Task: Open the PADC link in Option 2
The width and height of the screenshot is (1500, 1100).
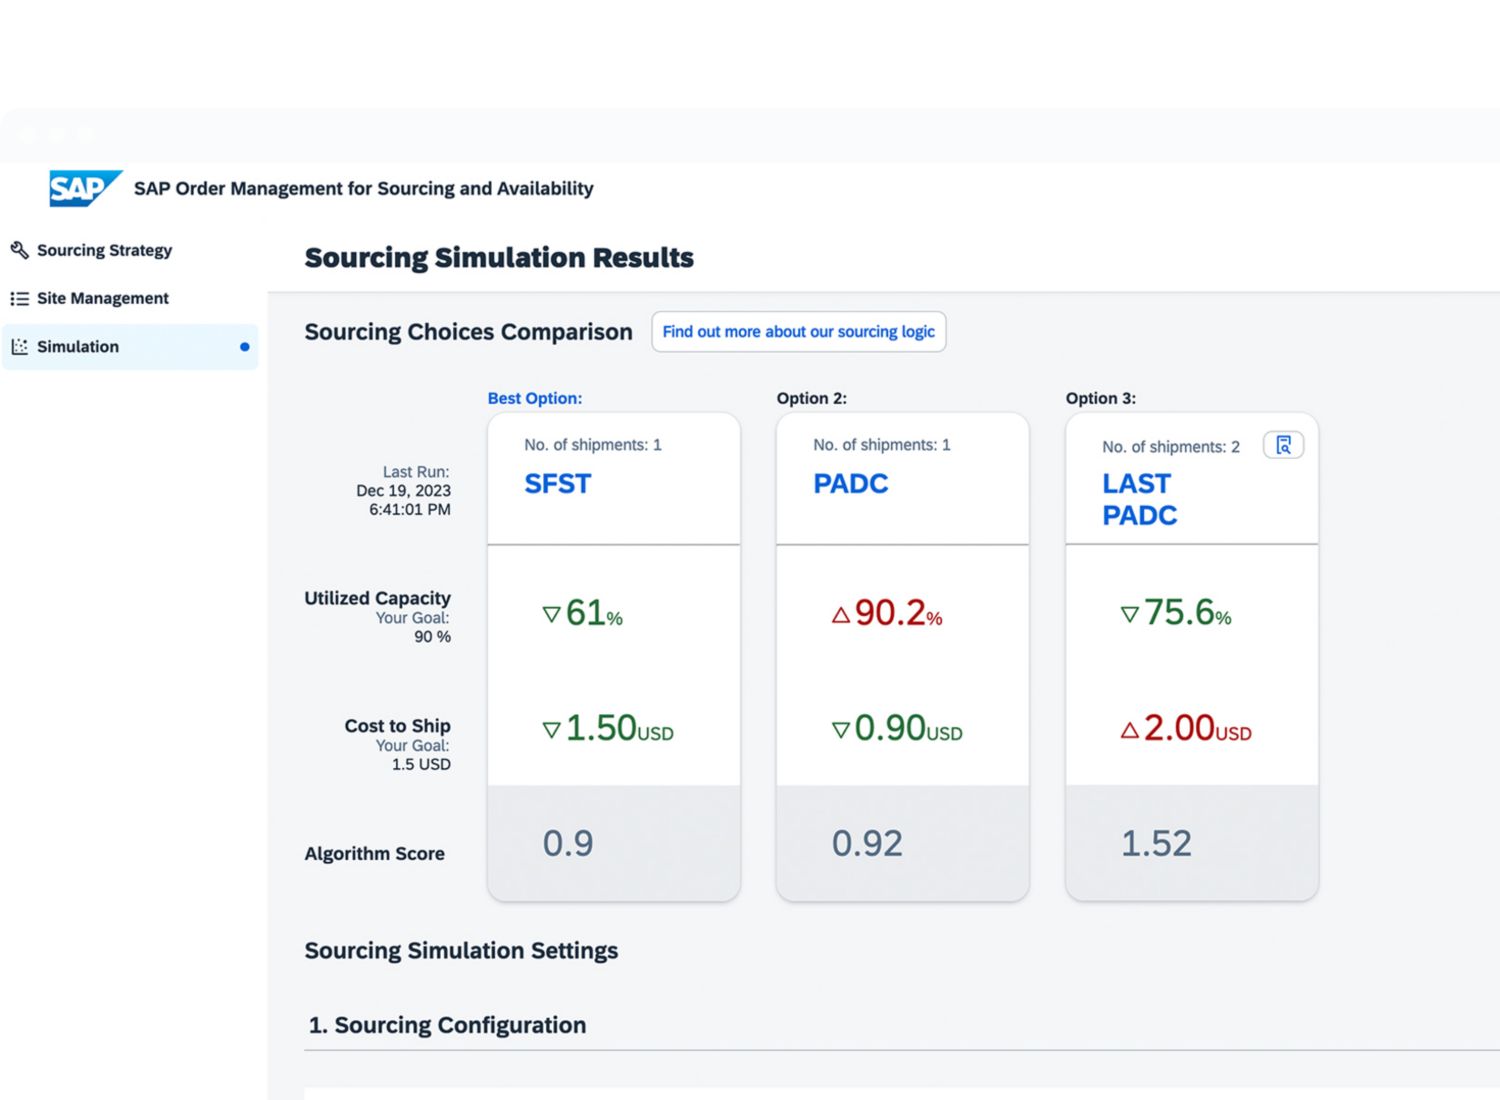Action: 850,484
